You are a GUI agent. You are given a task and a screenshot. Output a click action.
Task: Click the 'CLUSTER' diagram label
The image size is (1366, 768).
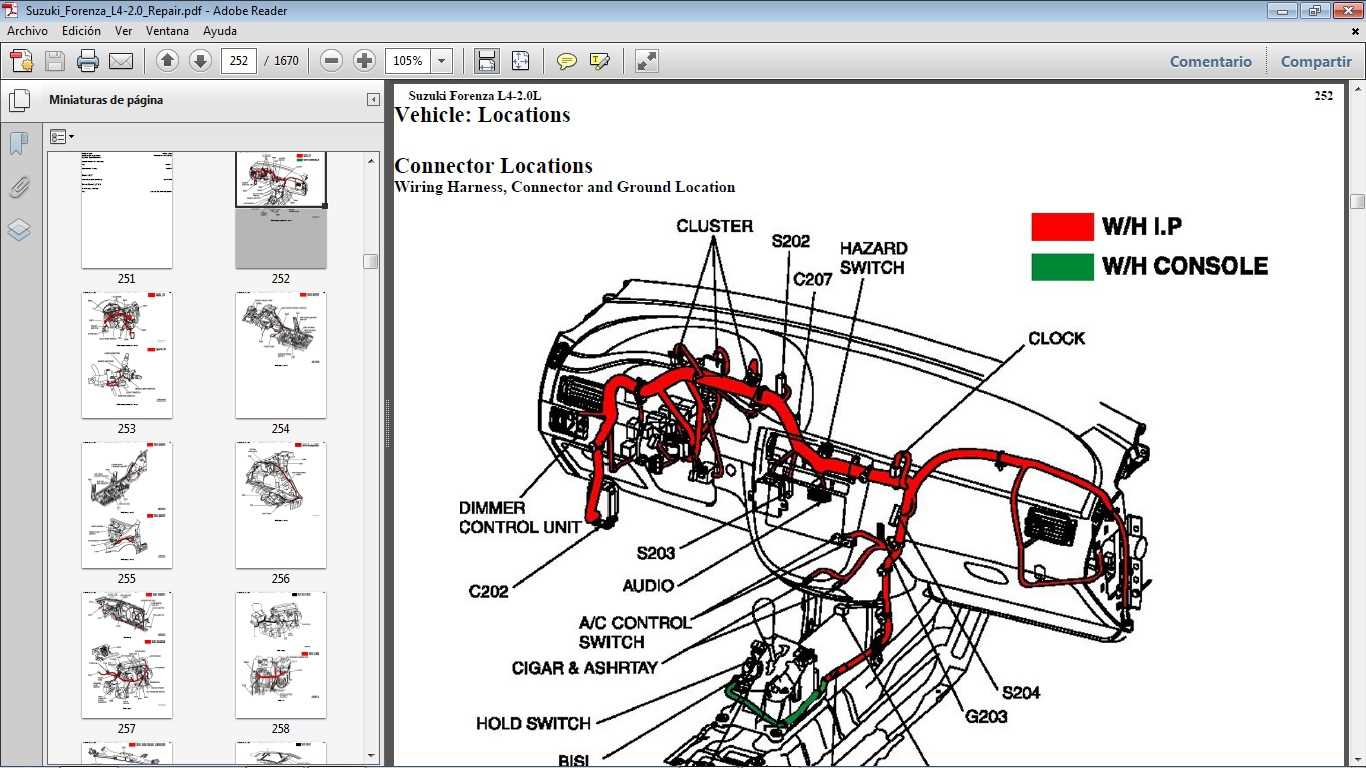click(715, 227)
